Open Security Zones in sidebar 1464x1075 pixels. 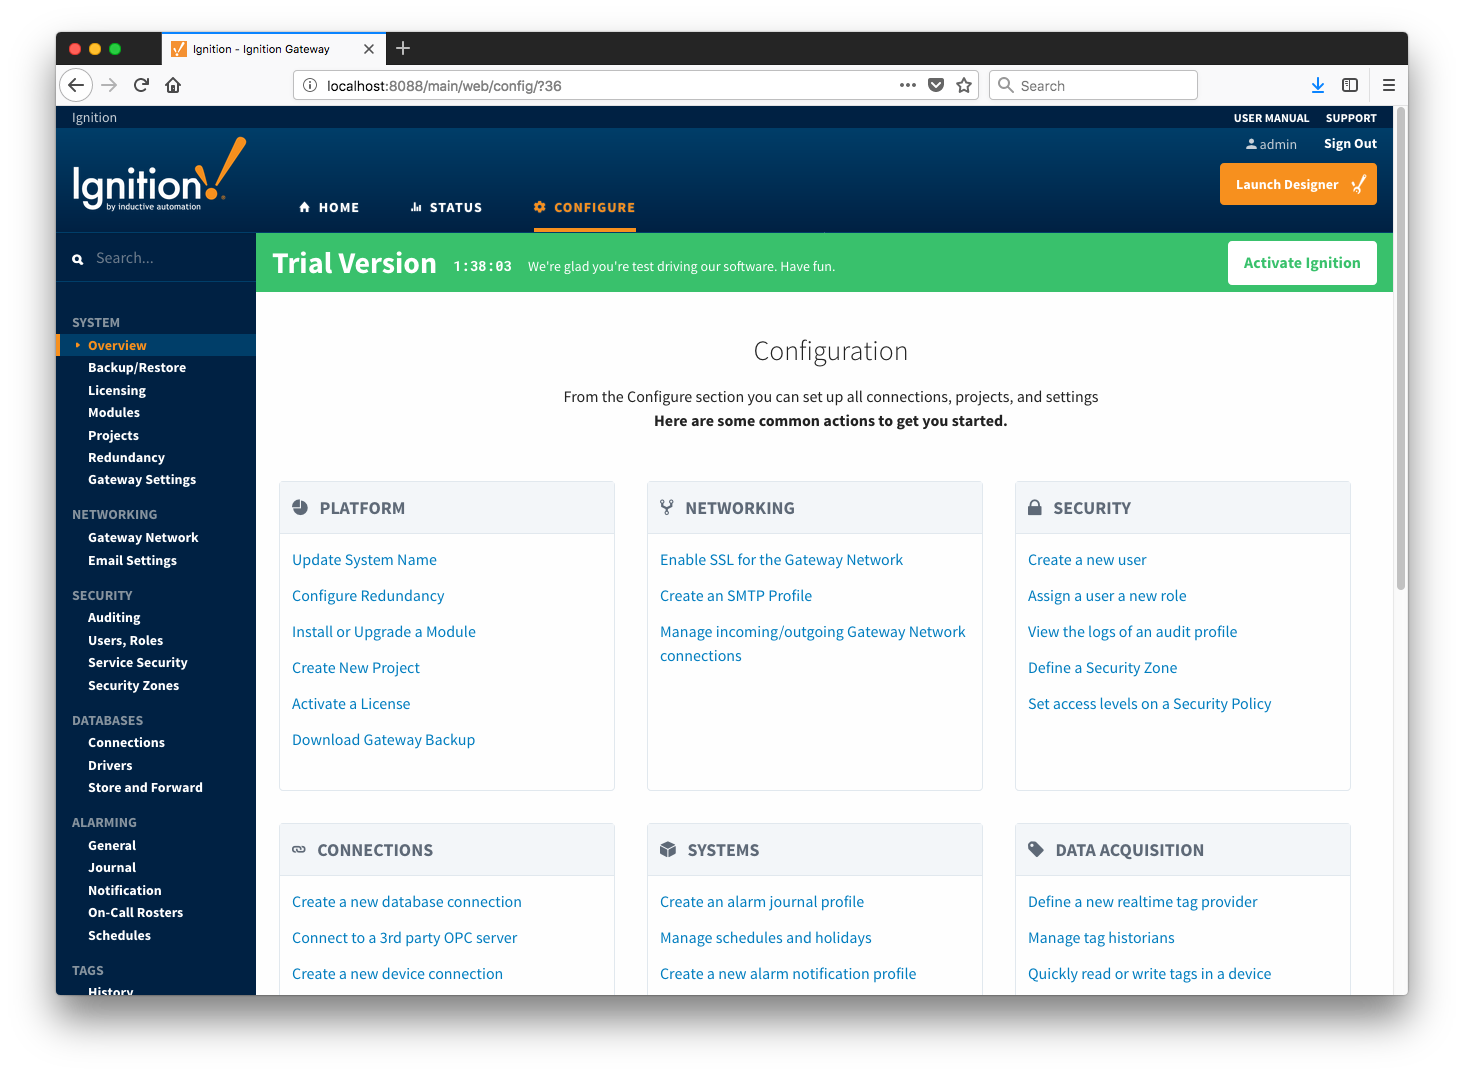click(x=133, y=685)
